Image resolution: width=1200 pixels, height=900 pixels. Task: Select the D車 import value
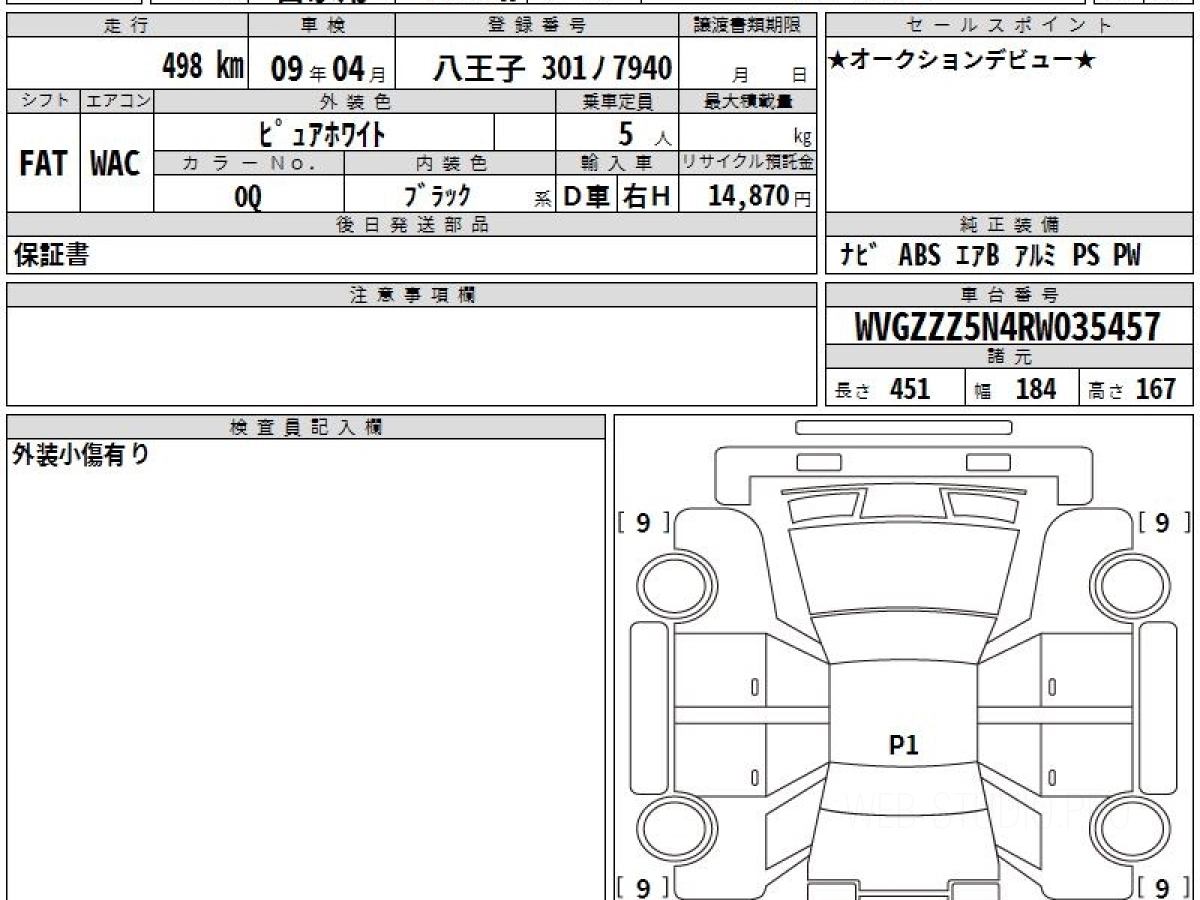tap(587, 196)
